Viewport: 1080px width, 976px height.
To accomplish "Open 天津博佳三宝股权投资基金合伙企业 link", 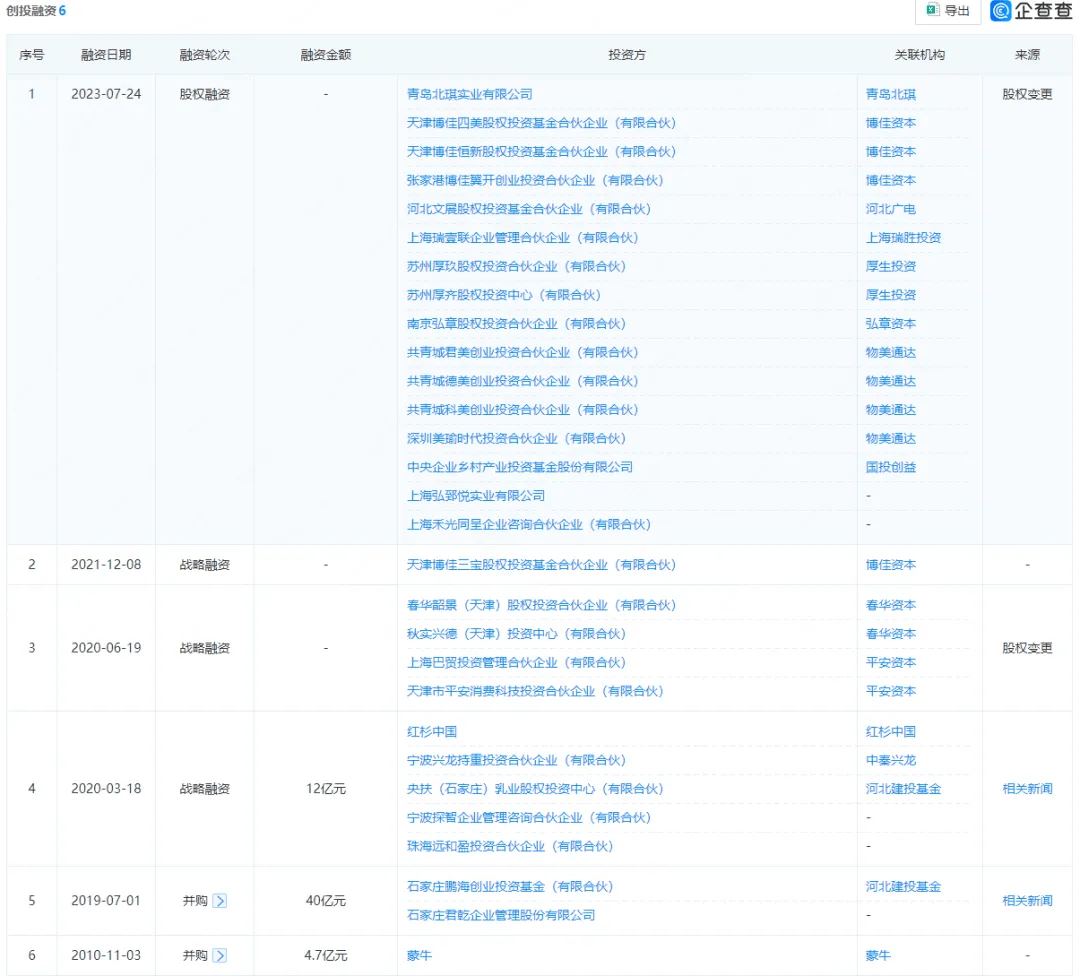I will [541, 565].
